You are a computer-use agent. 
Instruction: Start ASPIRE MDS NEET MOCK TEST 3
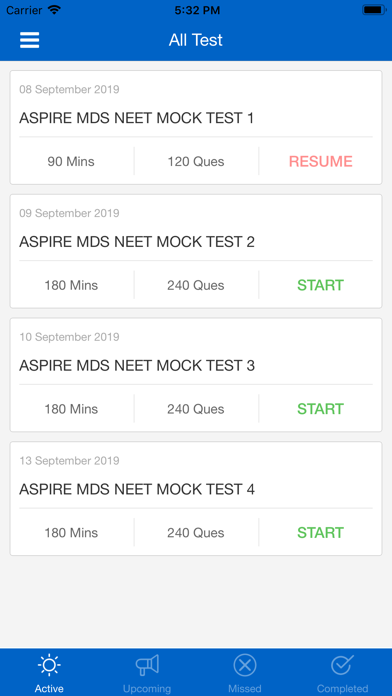321,409
